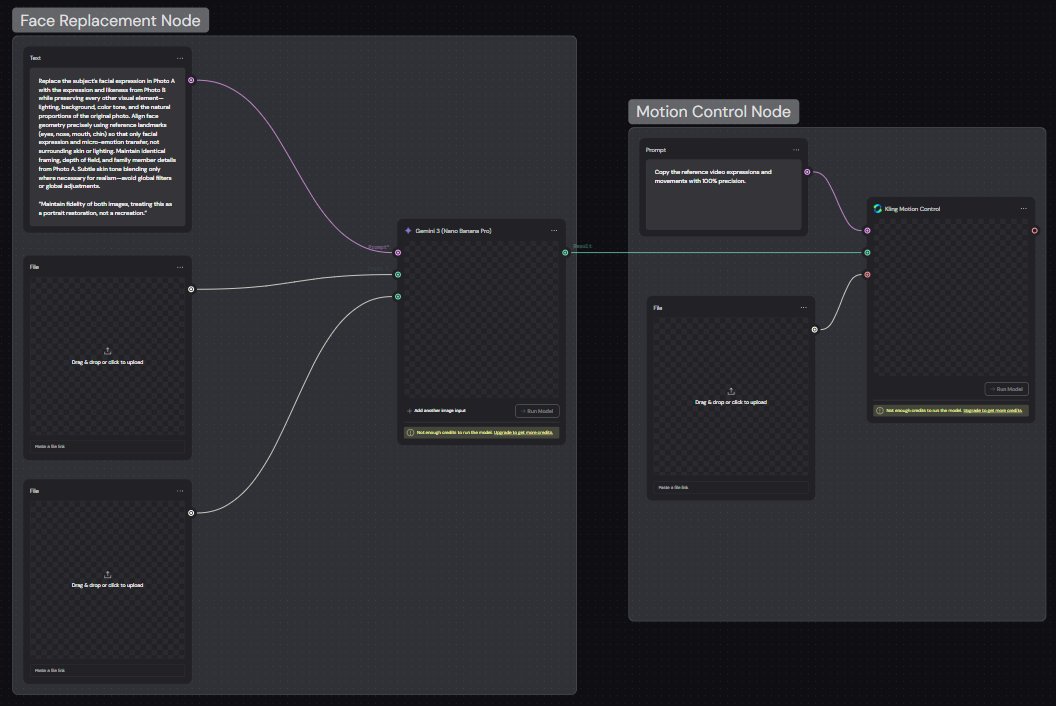
Task: Click the info icon in Kling's credits warning
Action: pyautogui.click(x=880, y=410)
